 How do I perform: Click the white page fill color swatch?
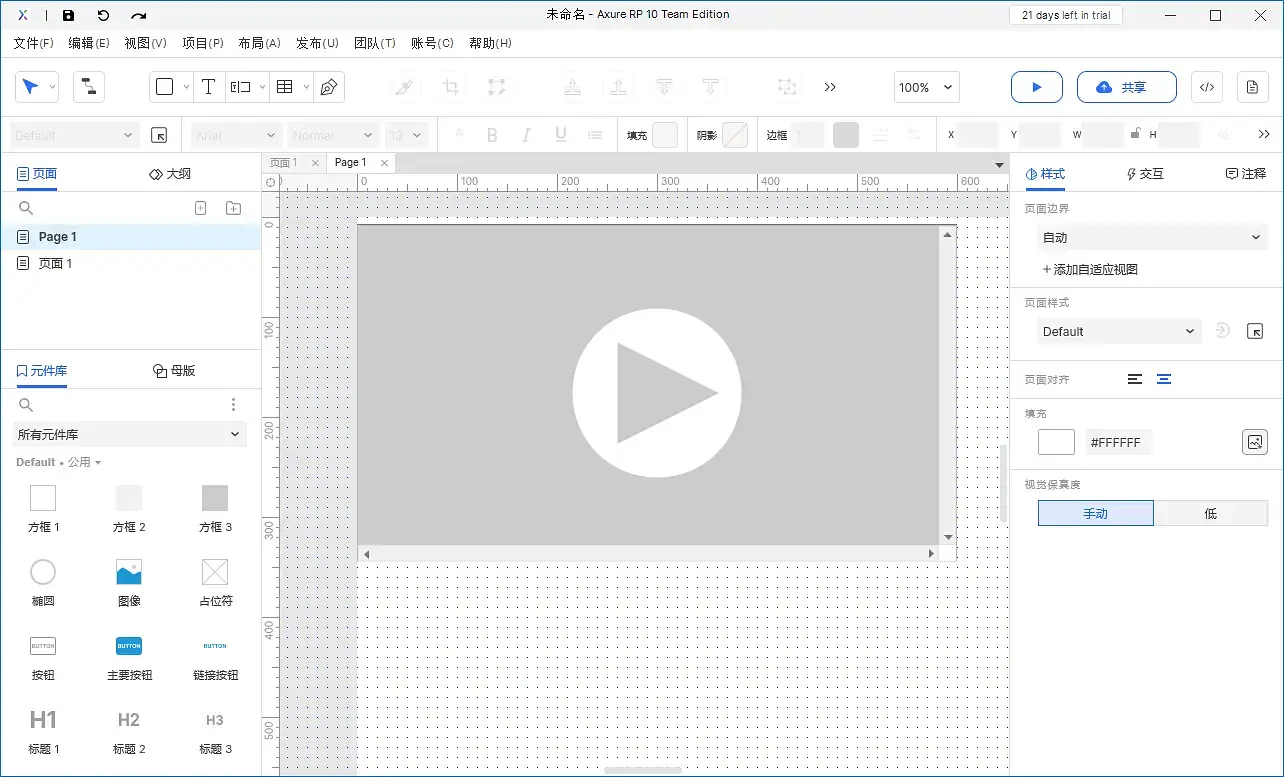click(x=1056, y=442)
